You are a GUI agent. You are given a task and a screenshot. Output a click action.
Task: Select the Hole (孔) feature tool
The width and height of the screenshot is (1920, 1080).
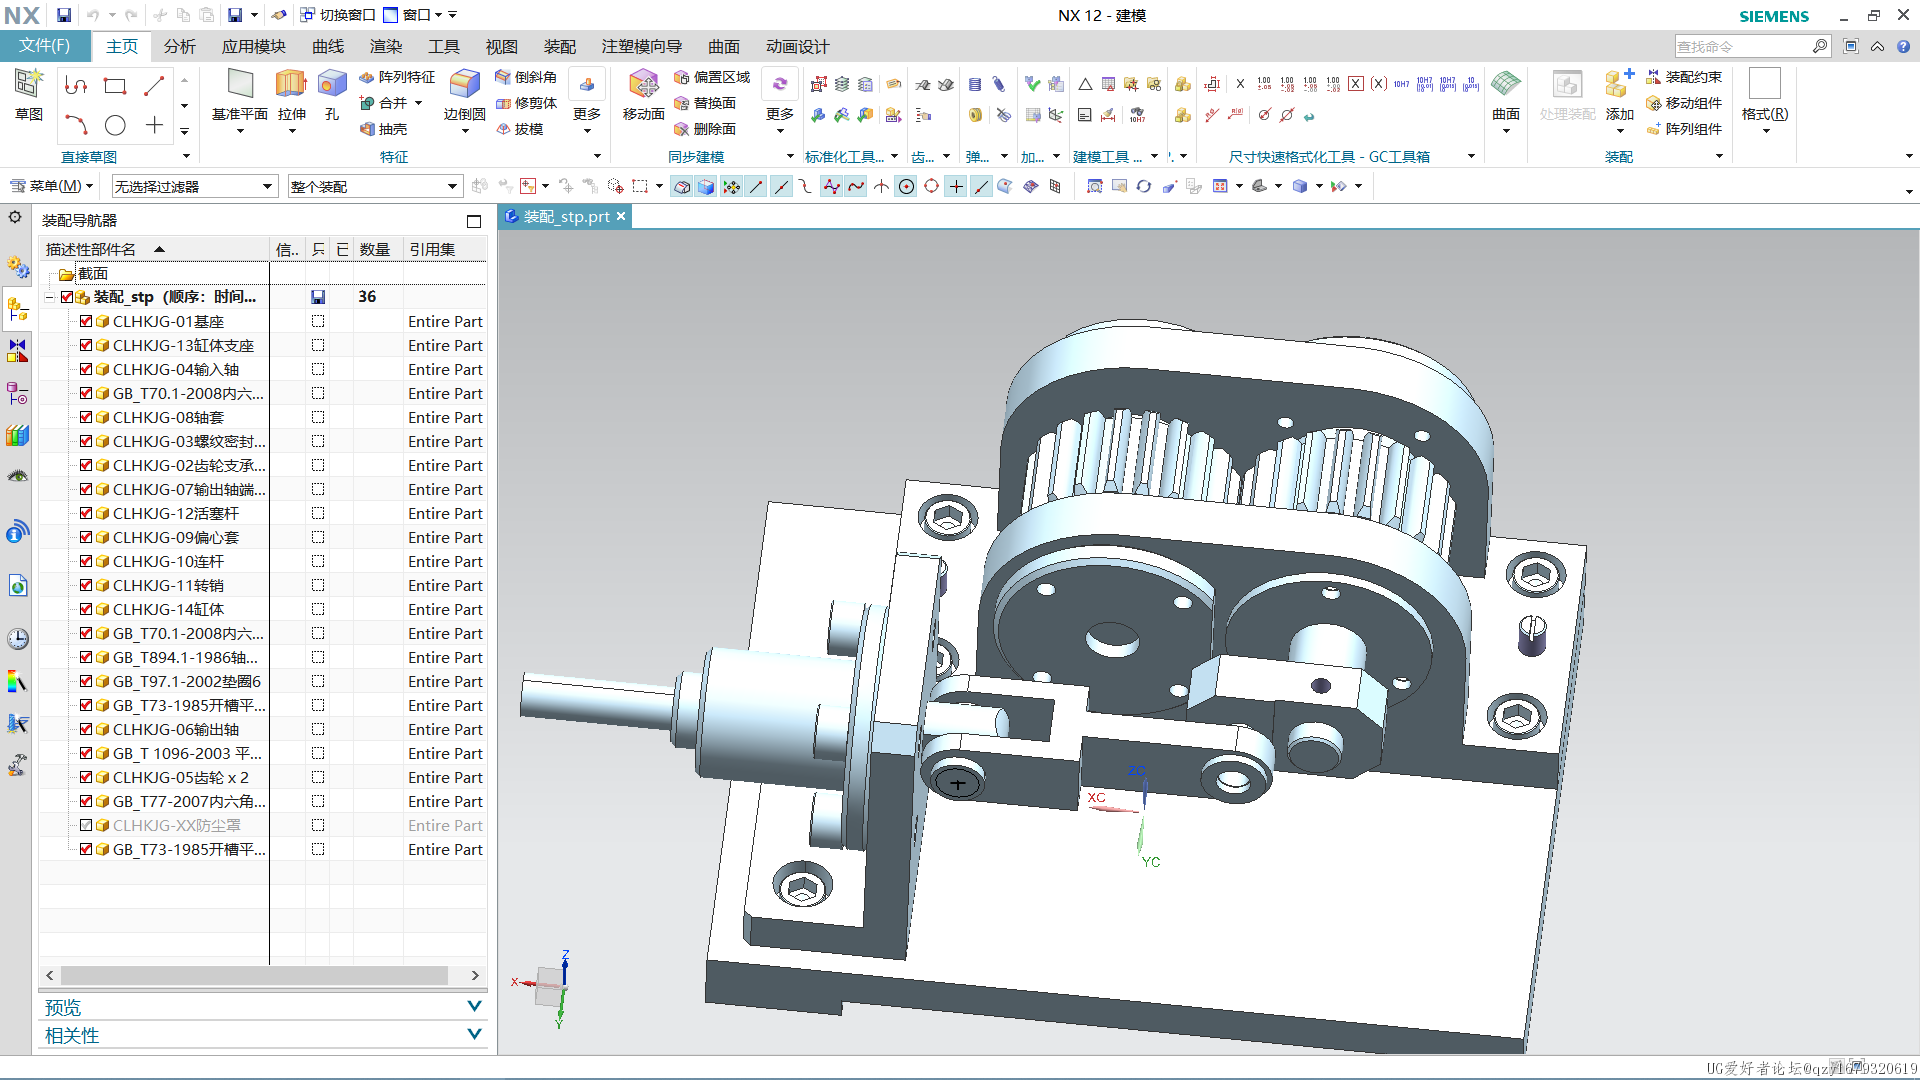[x=332, y=95]
